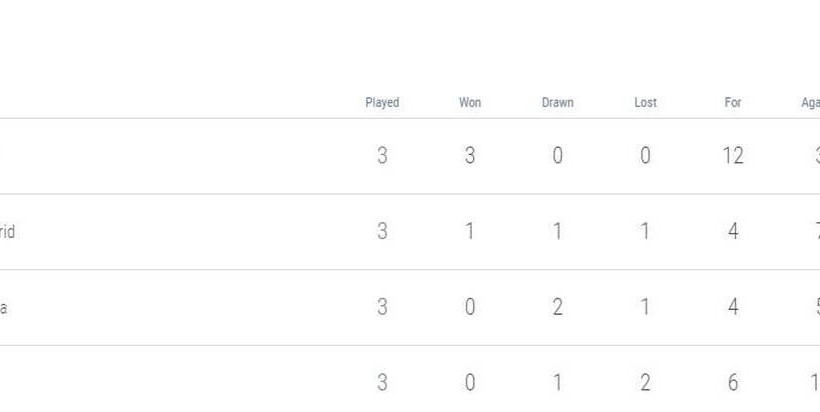Viewport: 820px width, 412px height.
Task: Sort by the Won column header
Action: pyautogui.click(x=470, y=103)
